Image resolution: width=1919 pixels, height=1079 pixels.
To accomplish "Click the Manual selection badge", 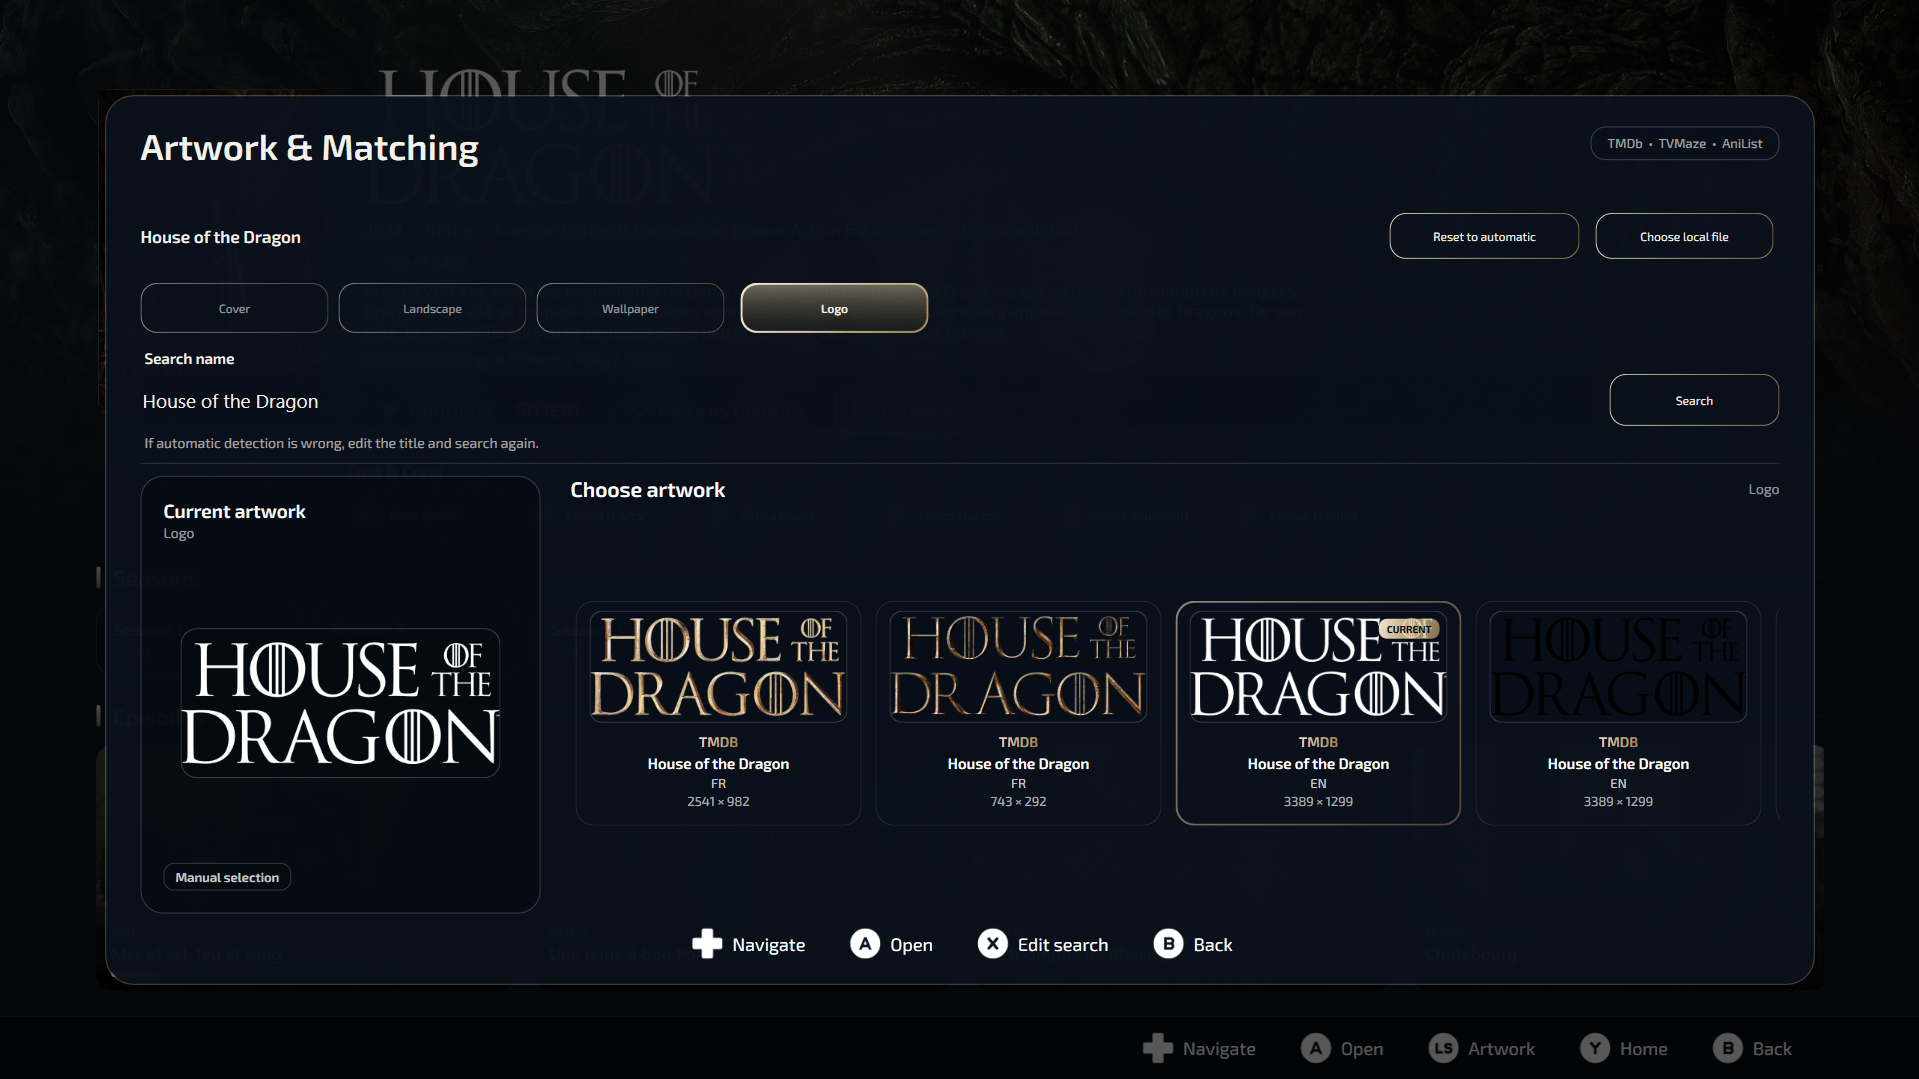I will pyautogui.click(x=227, y=877).
